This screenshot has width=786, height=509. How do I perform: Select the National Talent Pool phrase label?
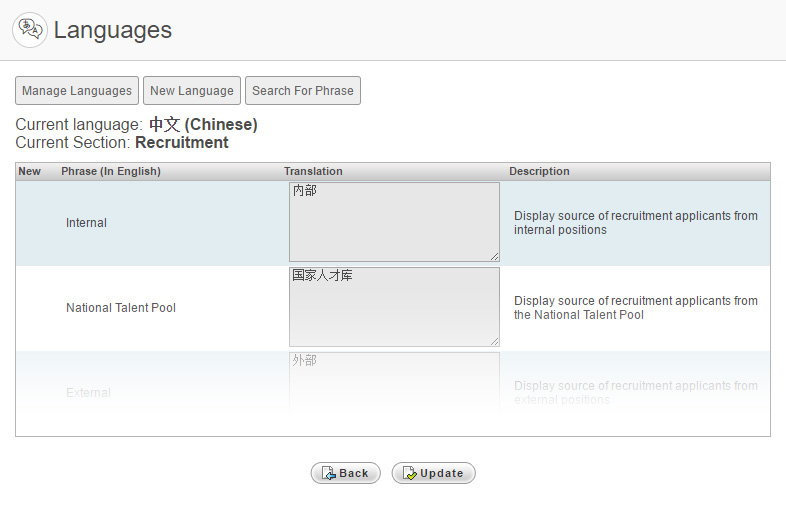[x=121, y=307]
